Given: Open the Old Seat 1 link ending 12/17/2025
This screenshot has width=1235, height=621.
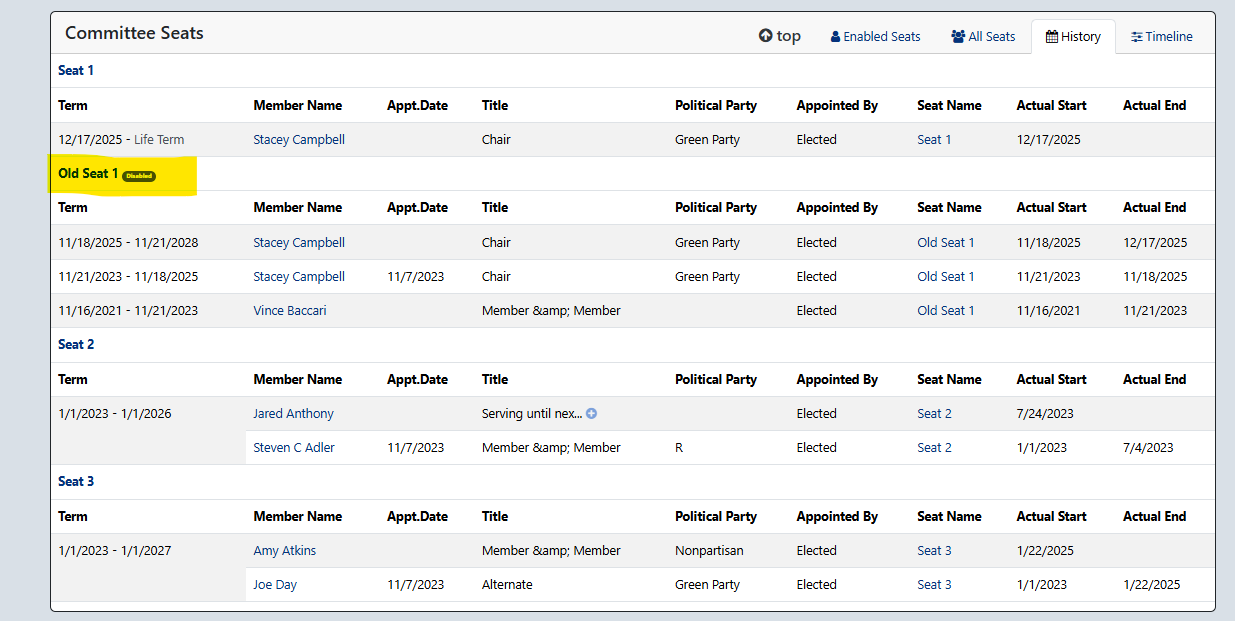Looking at the screenshot, I should tap(946, 243).
